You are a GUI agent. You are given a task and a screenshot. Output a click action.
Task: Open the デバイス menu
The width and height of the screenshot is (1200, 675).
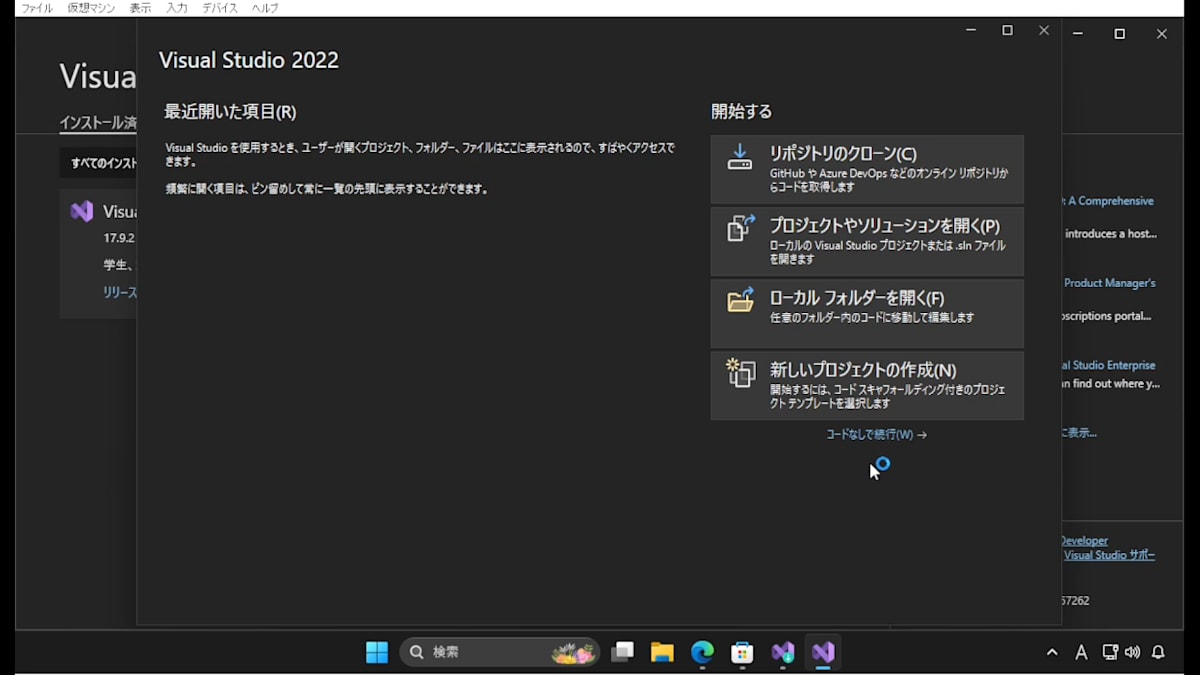click(220, 8)
